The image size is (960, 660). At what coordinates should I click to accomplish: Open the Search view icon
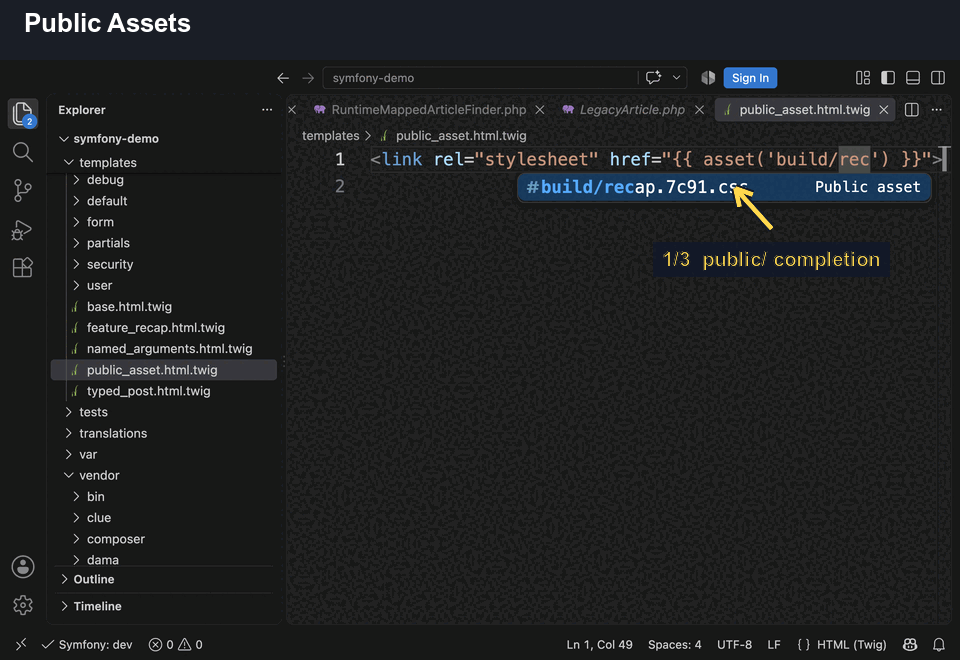(x=23, y=152)
